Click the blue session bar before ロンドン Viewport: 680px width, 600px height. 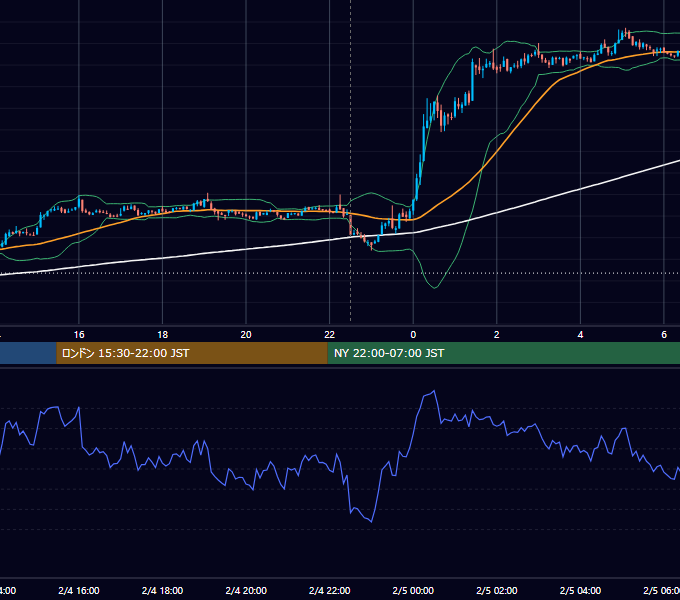pos(28,353)
